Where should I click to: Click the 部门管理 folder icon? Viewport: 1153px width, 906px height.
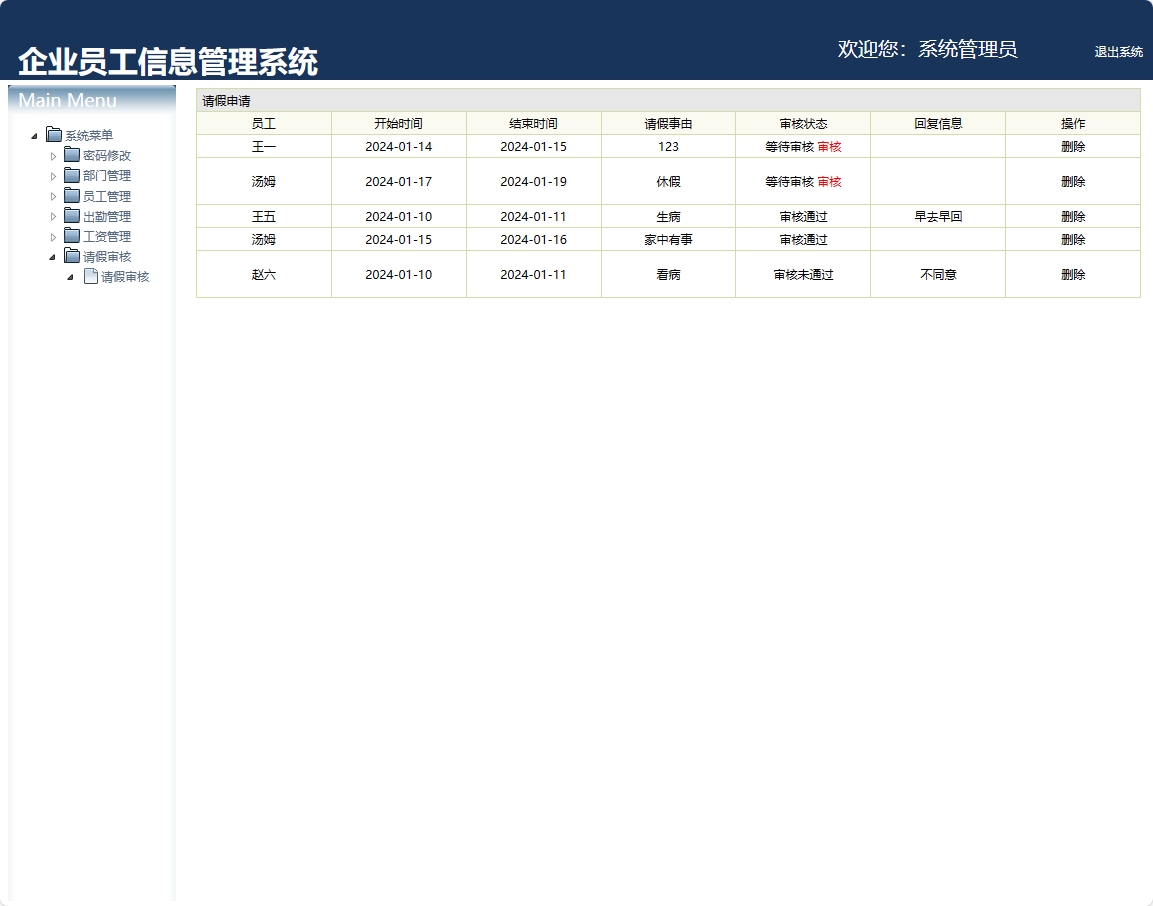coord(72,175)
